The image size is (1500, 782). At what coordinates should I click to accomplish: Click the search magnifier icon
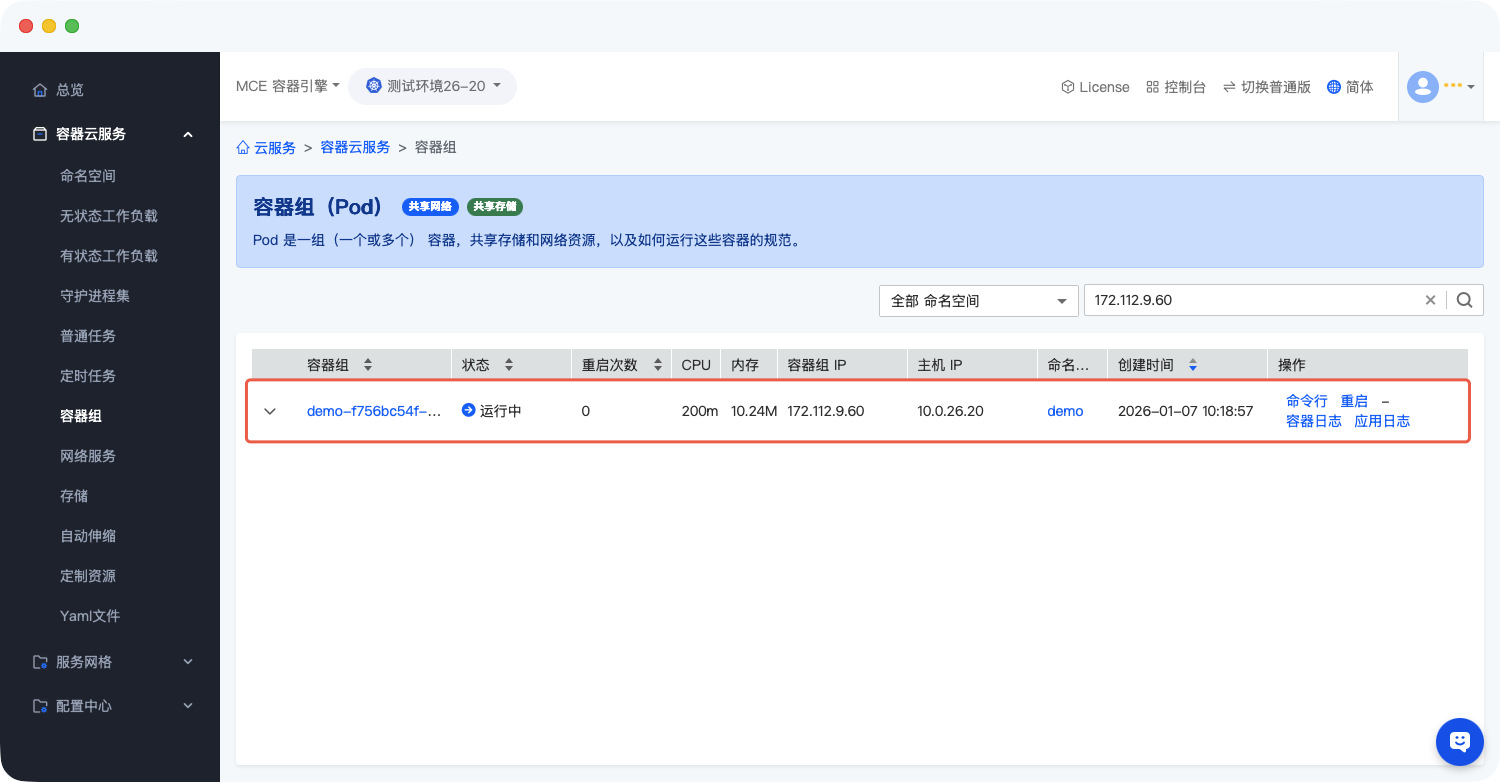[x=1464, y=300]
